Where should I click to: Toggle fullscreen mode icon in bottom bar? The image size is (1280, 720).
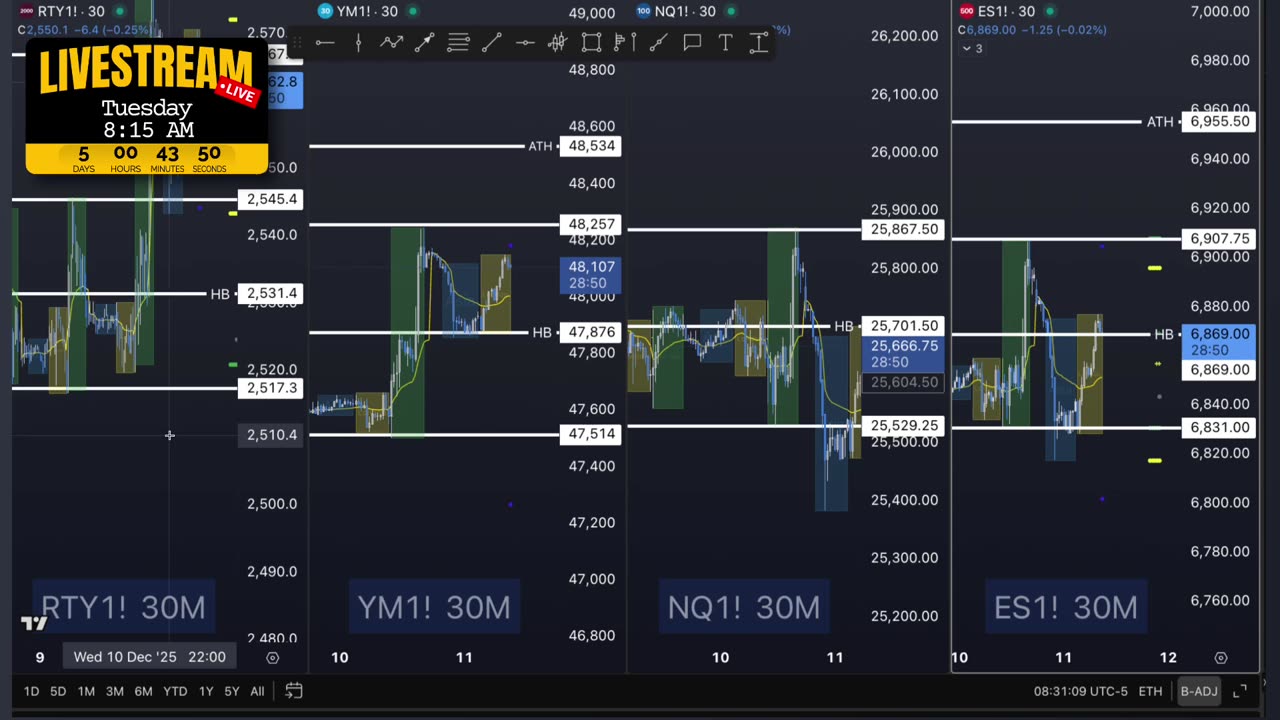[1240, 691]
